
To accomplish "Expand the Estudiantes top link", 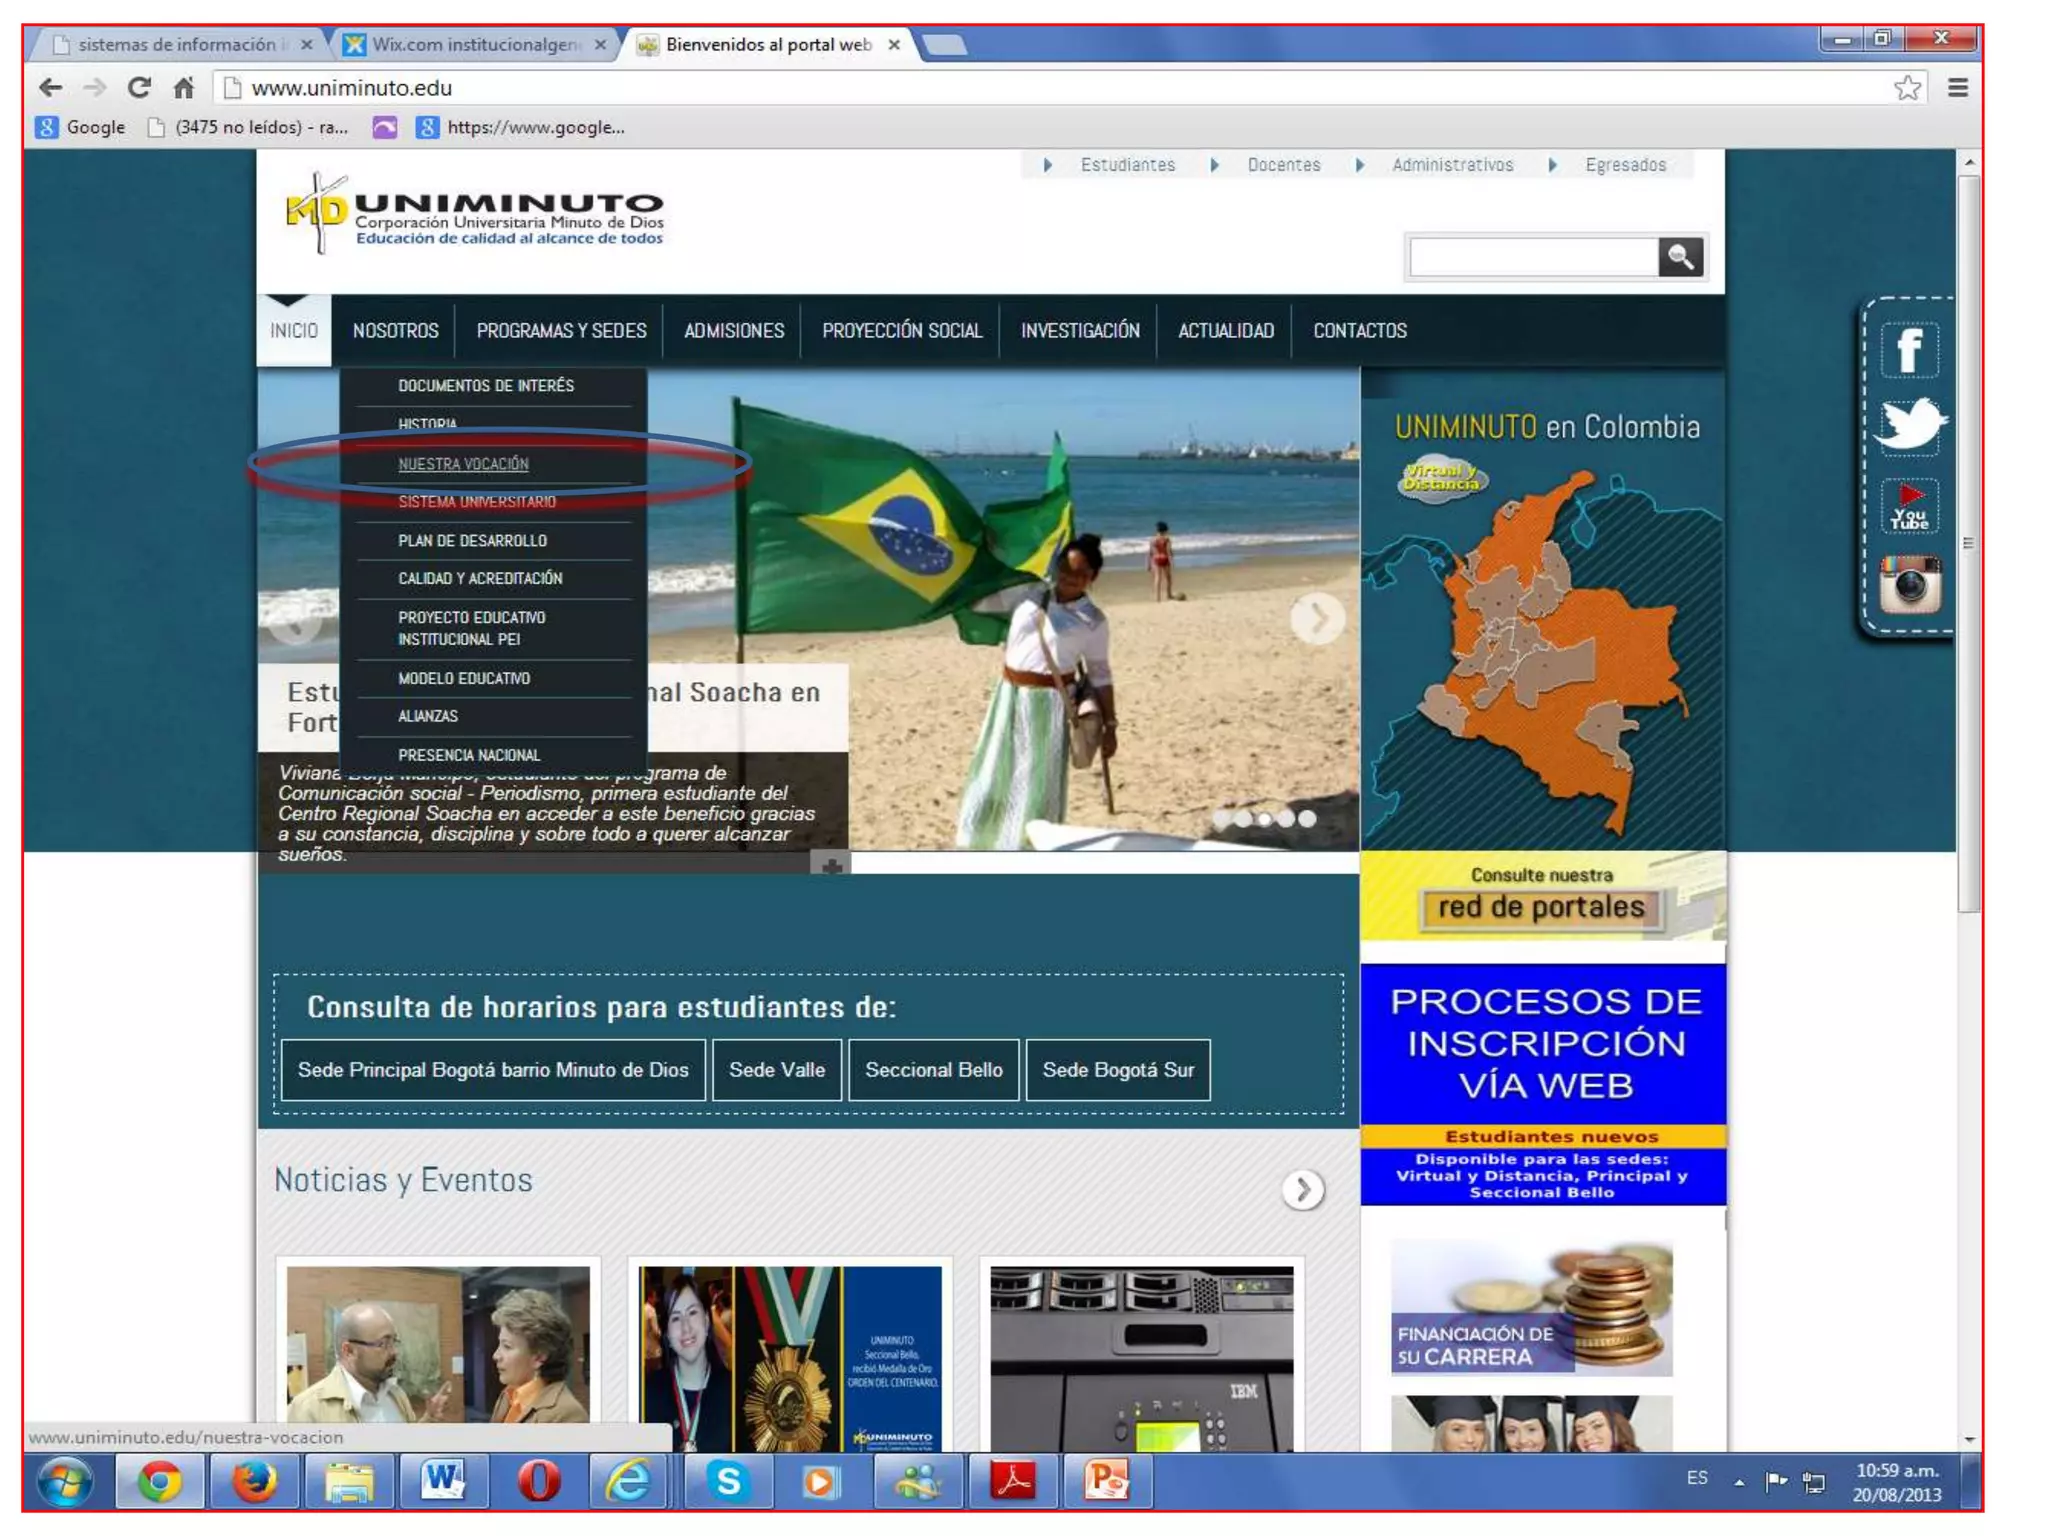I will click(1126, 165).
